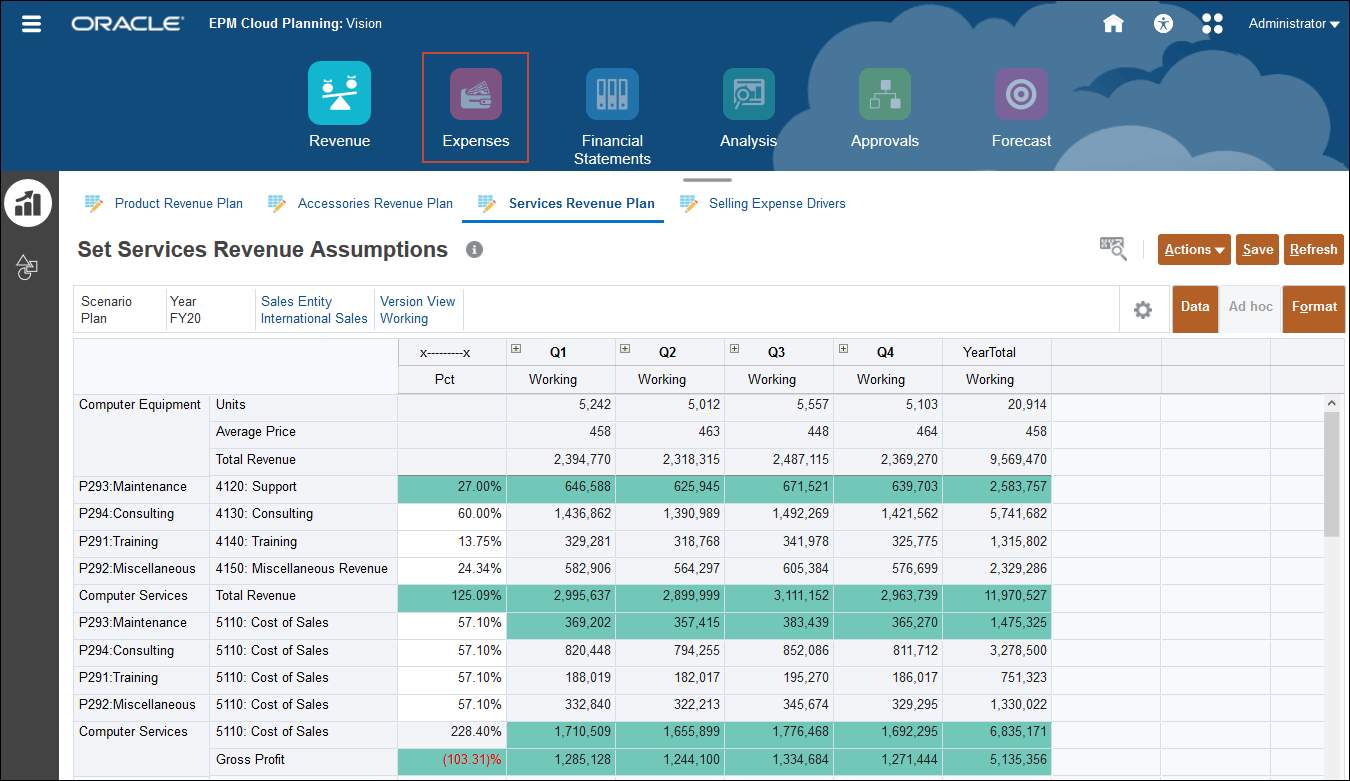Expand the Q3 column members
1350x781 pixels.
pos(734,349)
